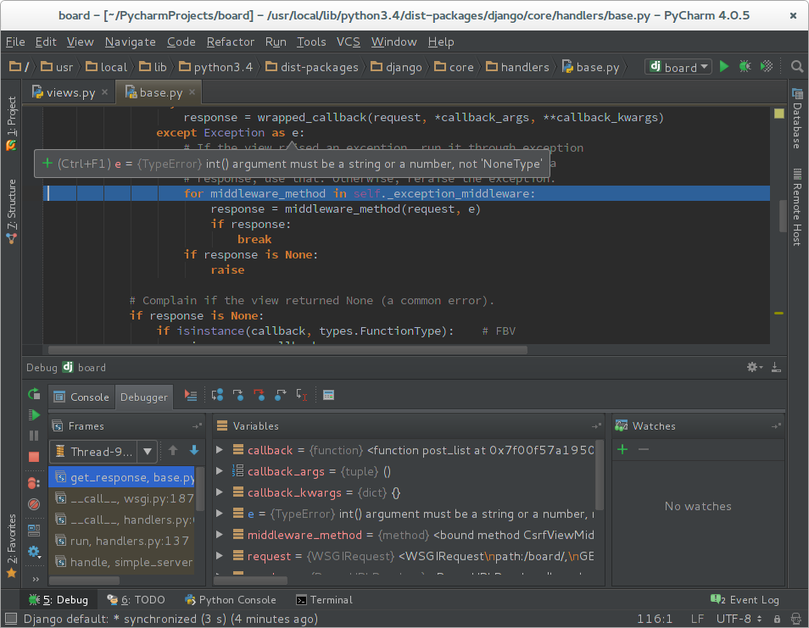This screenshot has height=628, width=809.
Task: Select the get_response, base.py frame
Action: pyautogui.click(x=122, y=477)
